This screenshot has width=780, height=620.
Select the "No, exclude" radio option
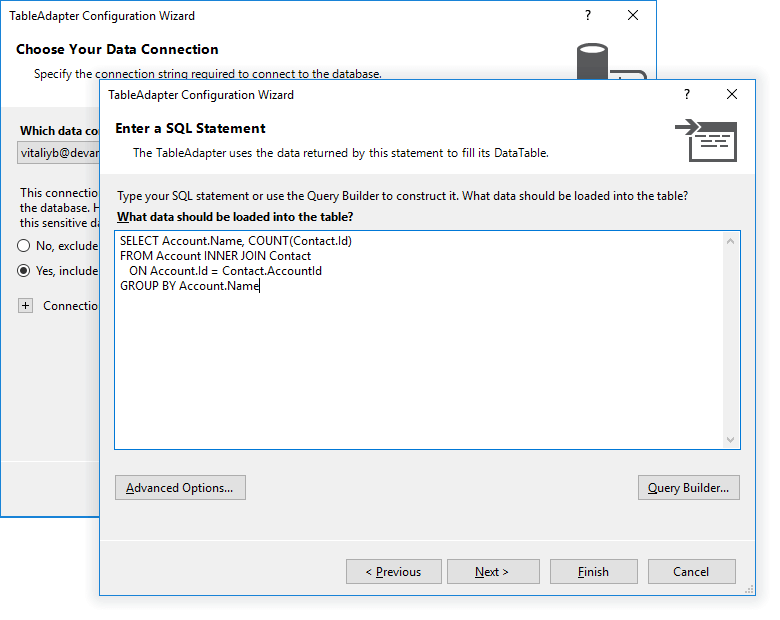pos(24,246)
